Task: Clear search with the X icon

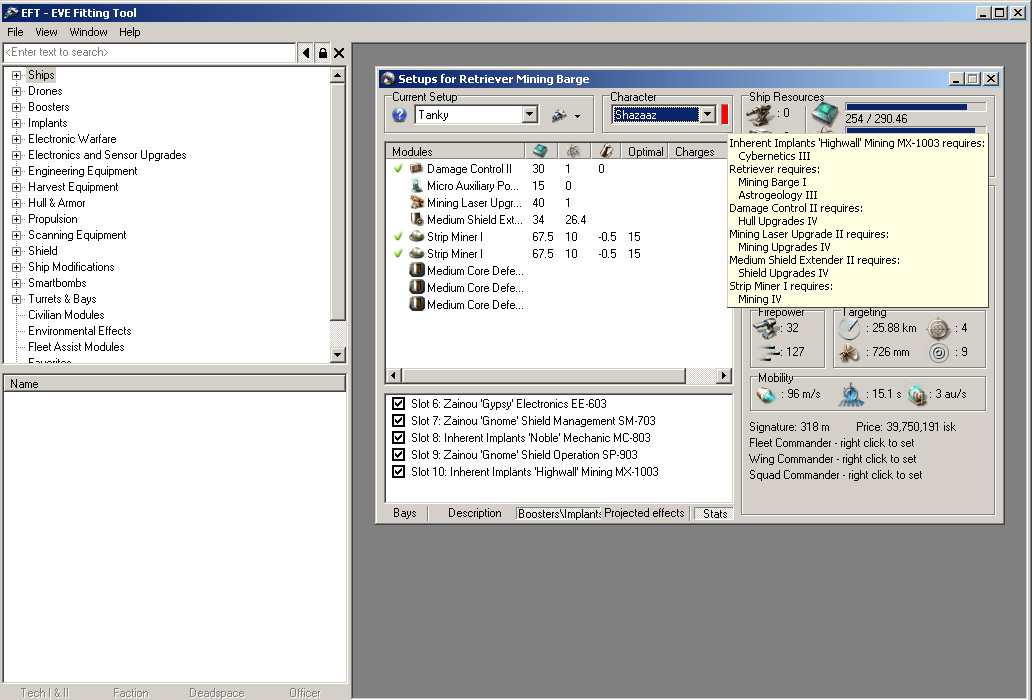Action: point(339,53)
